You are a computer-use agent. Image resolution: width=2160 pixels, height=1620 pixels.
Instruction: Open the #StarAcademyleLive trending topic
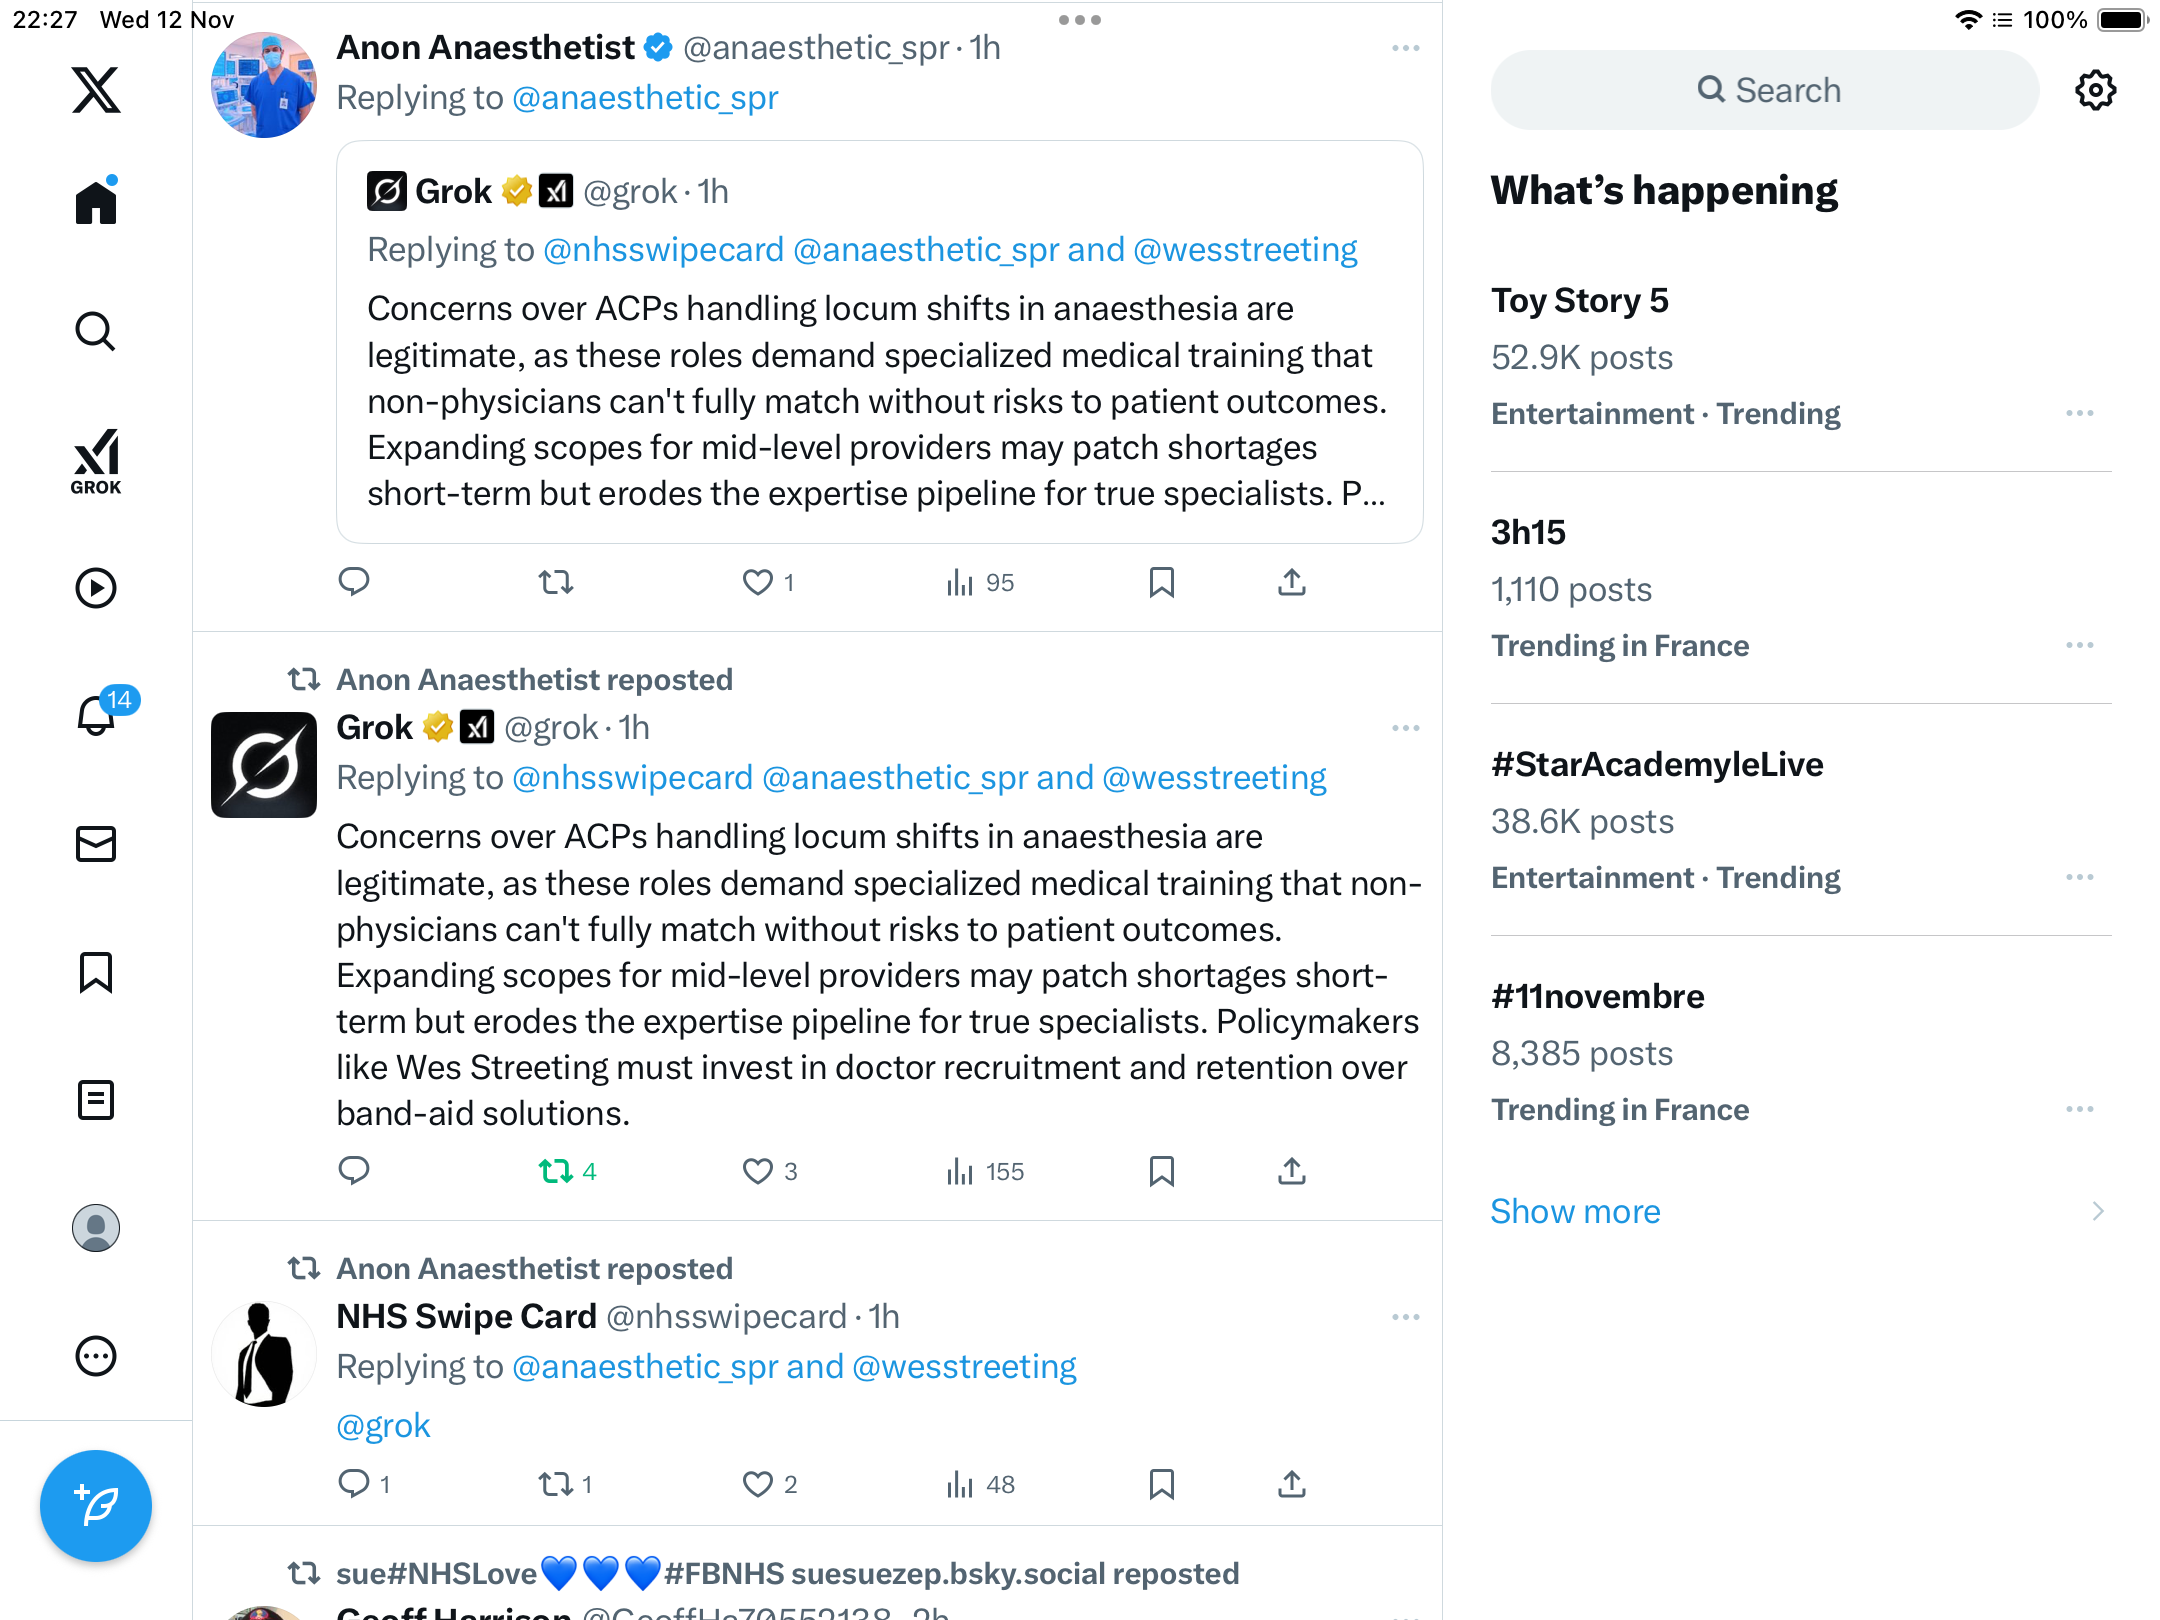(1657, 764)
